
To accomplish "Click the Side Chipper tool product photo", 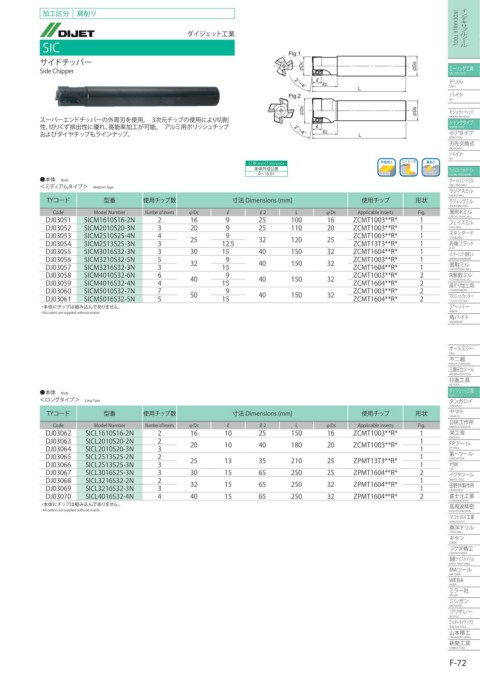I will [x=137, y=96].
